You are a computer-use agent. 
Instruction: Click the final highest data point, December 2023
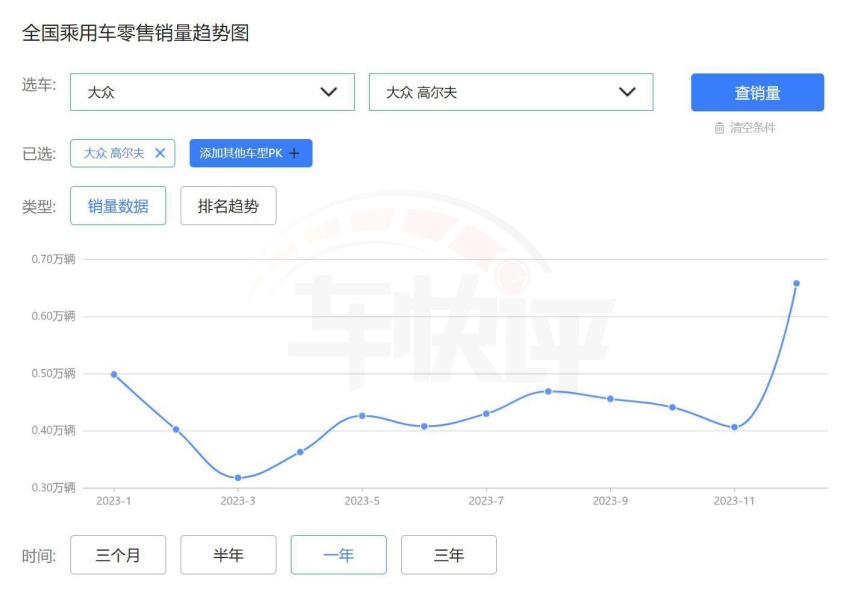797,284
